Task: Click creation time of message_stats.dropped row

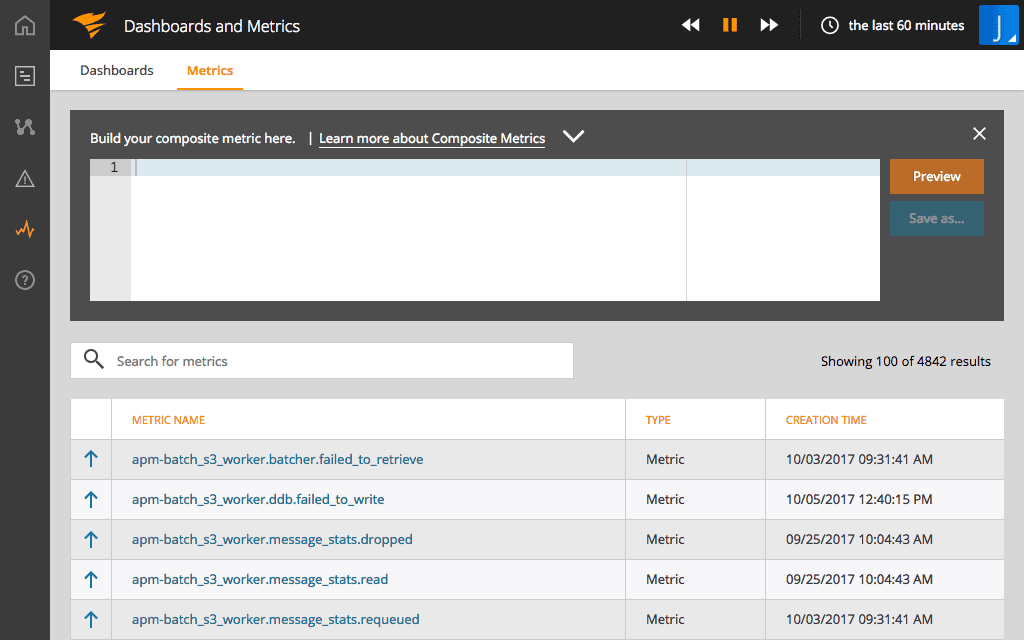Action: 859,539
